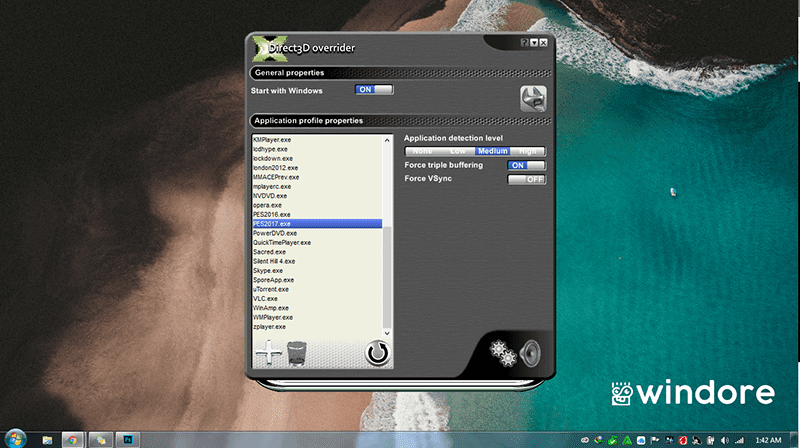Click the network signal tray icon
Image resolution: width=800 pixels, height=448 pixels.
point(739,440)
